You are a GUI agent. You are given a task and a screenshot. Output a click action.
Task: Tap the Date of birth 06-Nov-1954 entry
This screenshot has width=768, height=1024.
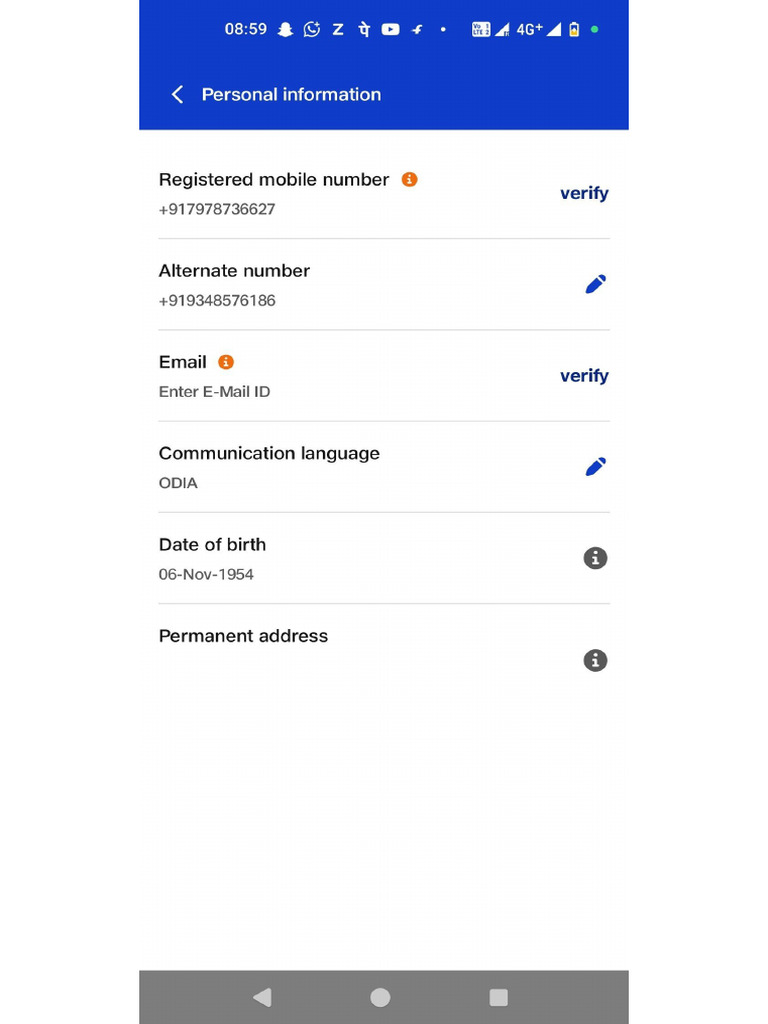206,574
